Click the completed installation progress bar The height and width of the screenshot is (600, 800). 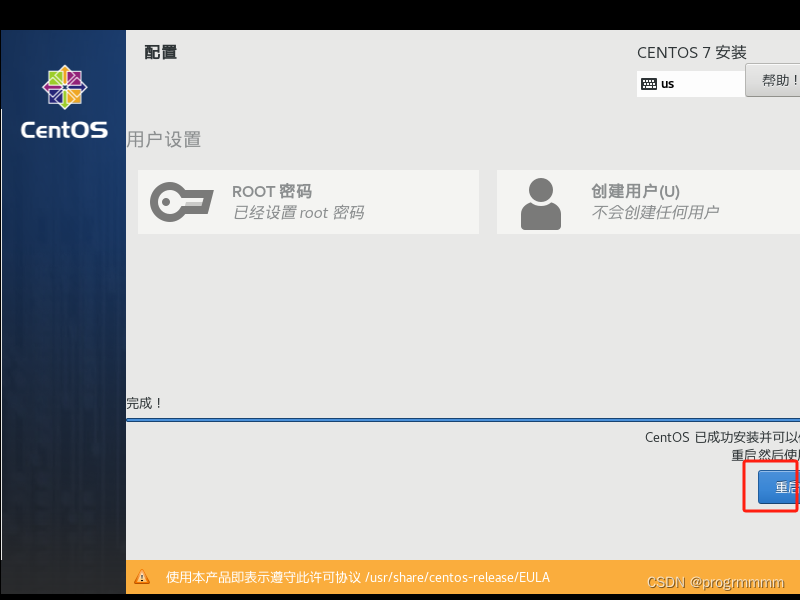pyautogui.click(x=463, y=420)
